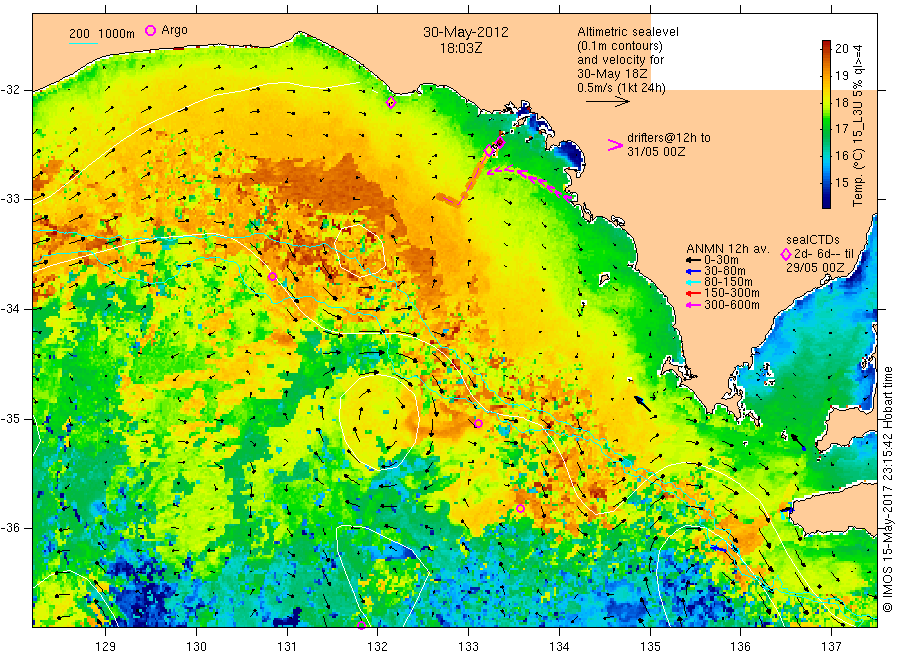900x660 pixels.
Task: Click the Argo float marker near 131°E 33.7°S
Action: tap(273, 277)
